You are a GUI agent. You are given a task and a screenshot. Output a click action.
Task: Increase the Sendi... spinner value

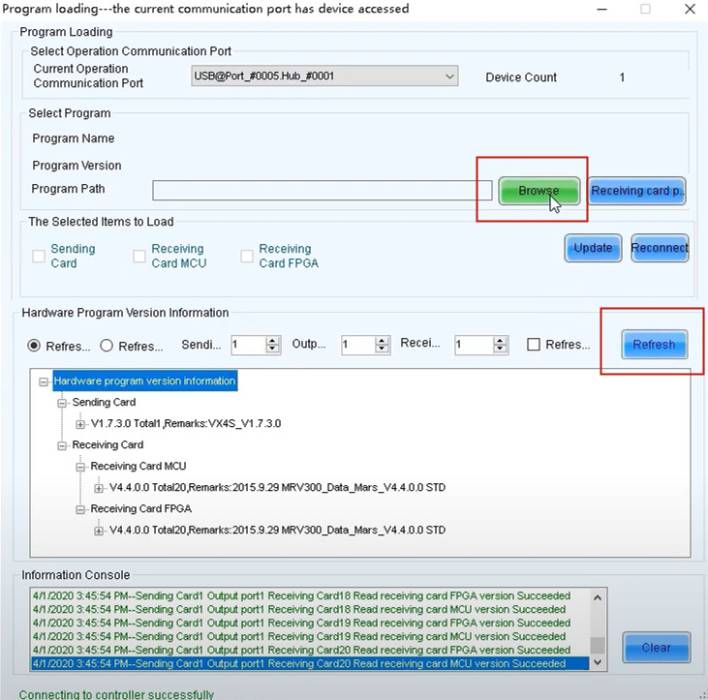273,340
